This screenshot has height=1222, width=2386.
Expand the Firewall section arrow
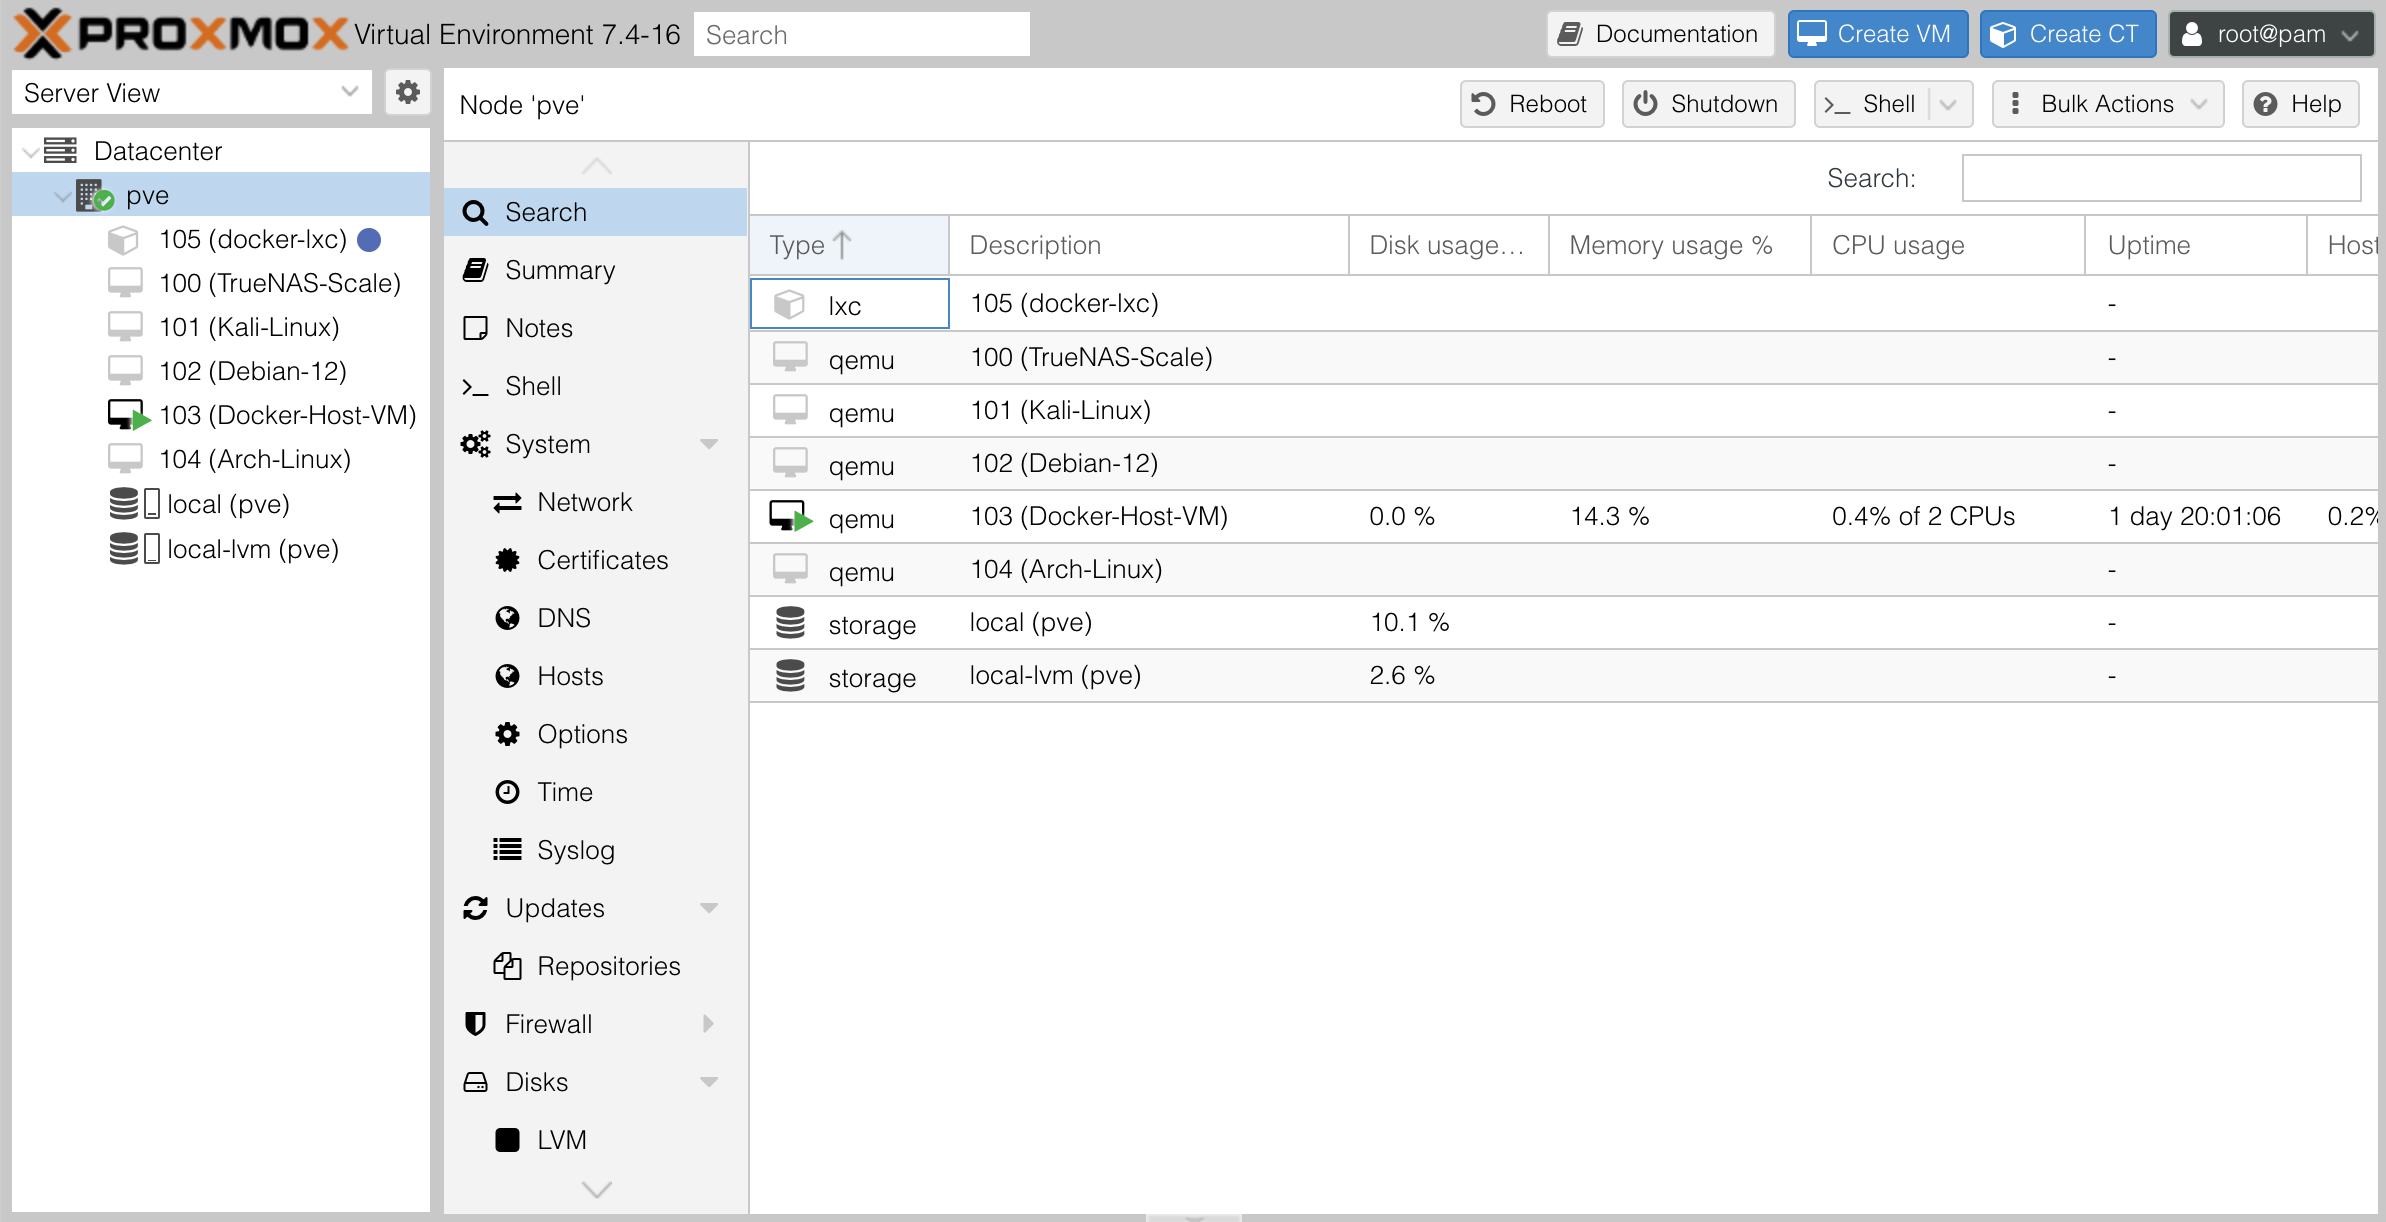[x=709, y=1024]
